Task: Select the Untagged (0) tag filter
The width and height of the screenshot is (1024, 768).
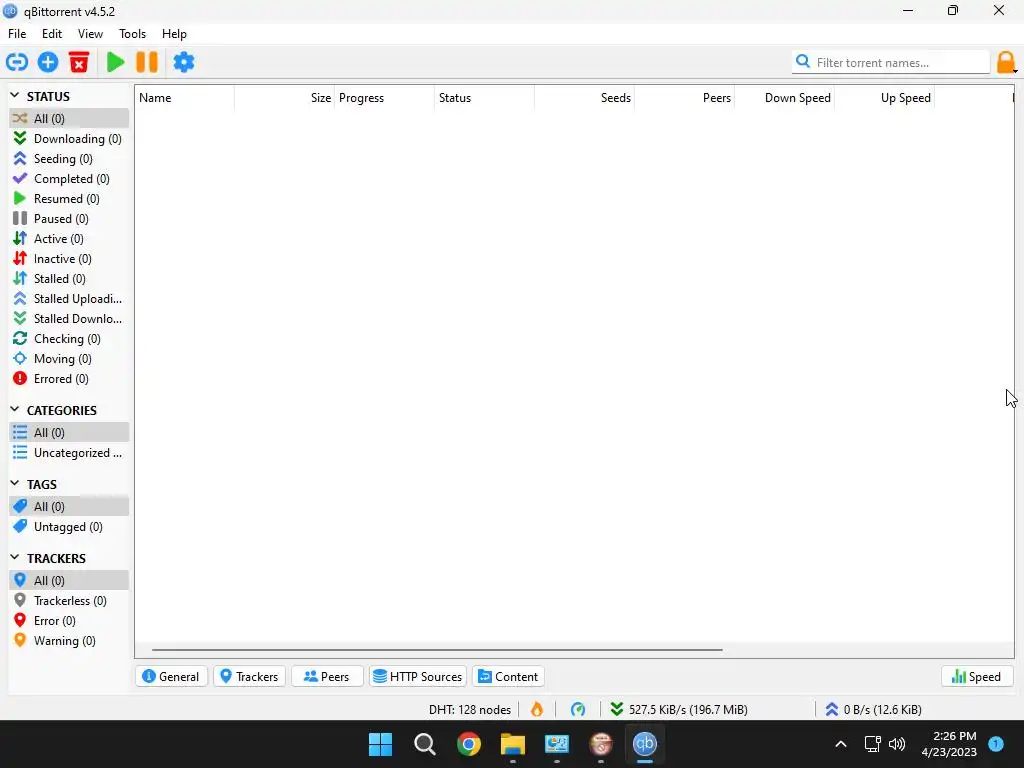Action: [x=69, y=526]
